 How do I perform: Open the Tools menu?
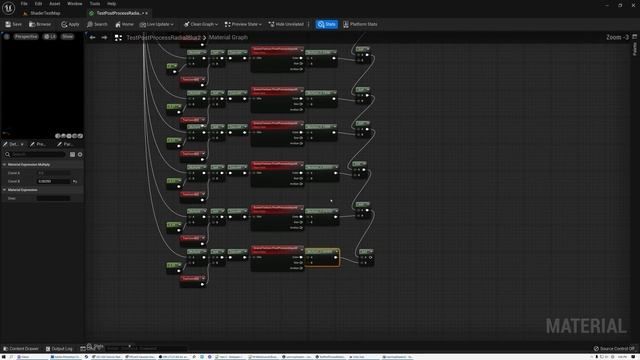click(x=95, y=4)
